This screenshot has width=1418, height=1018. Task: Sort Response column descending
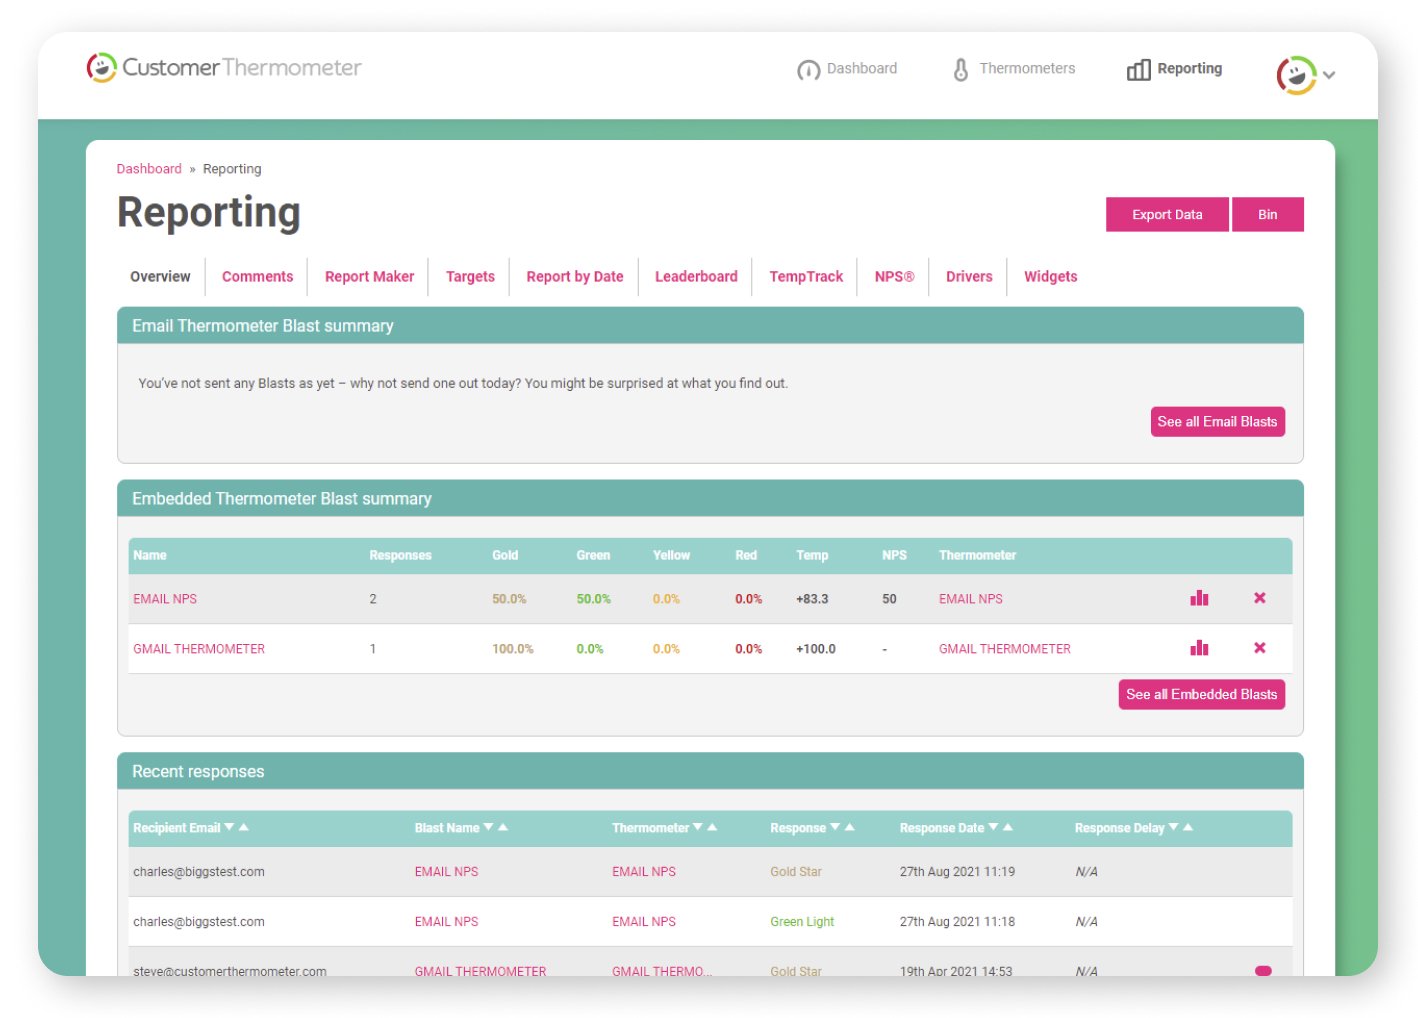(835, 827)
